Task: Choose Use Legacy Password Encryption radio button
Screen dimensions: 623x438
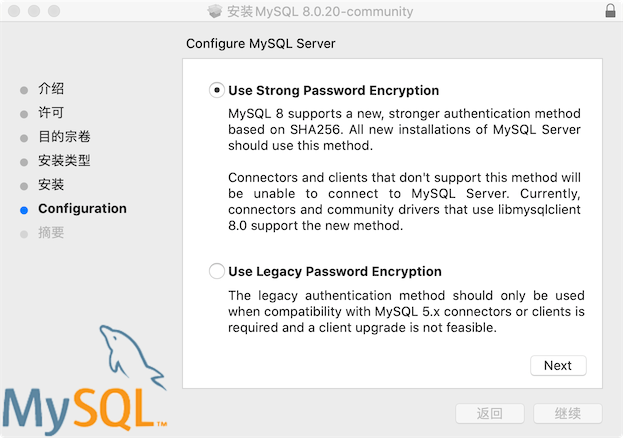Action: click(x=217, y=271)
